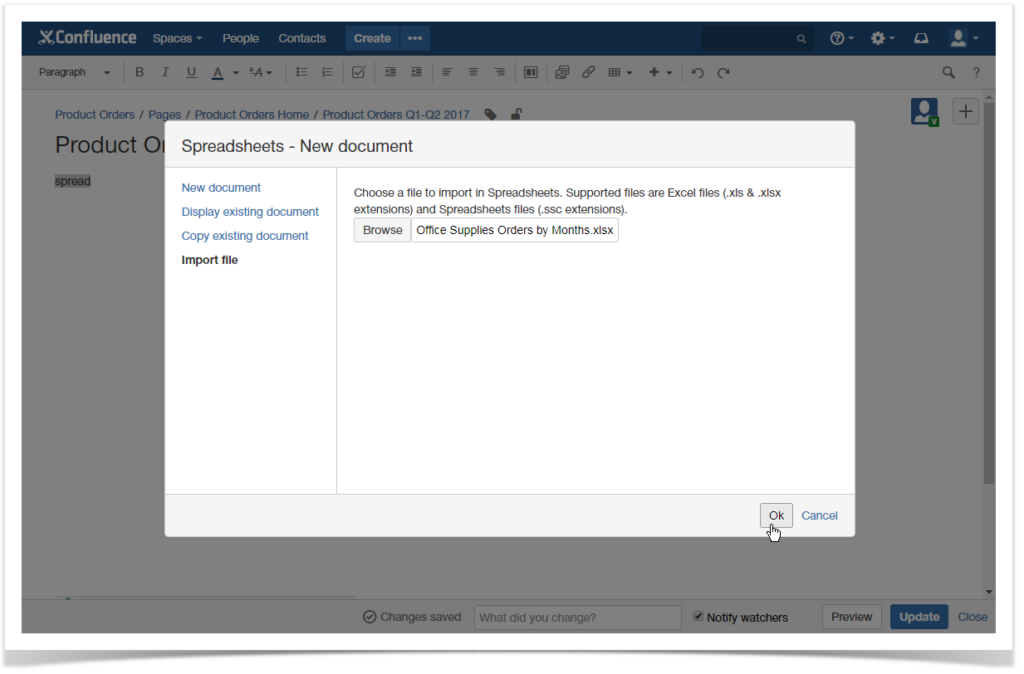The height and width of the screenshot is (674, 1024).
Task: Apply italic formatting from toolbar
Action: [165, 72]
